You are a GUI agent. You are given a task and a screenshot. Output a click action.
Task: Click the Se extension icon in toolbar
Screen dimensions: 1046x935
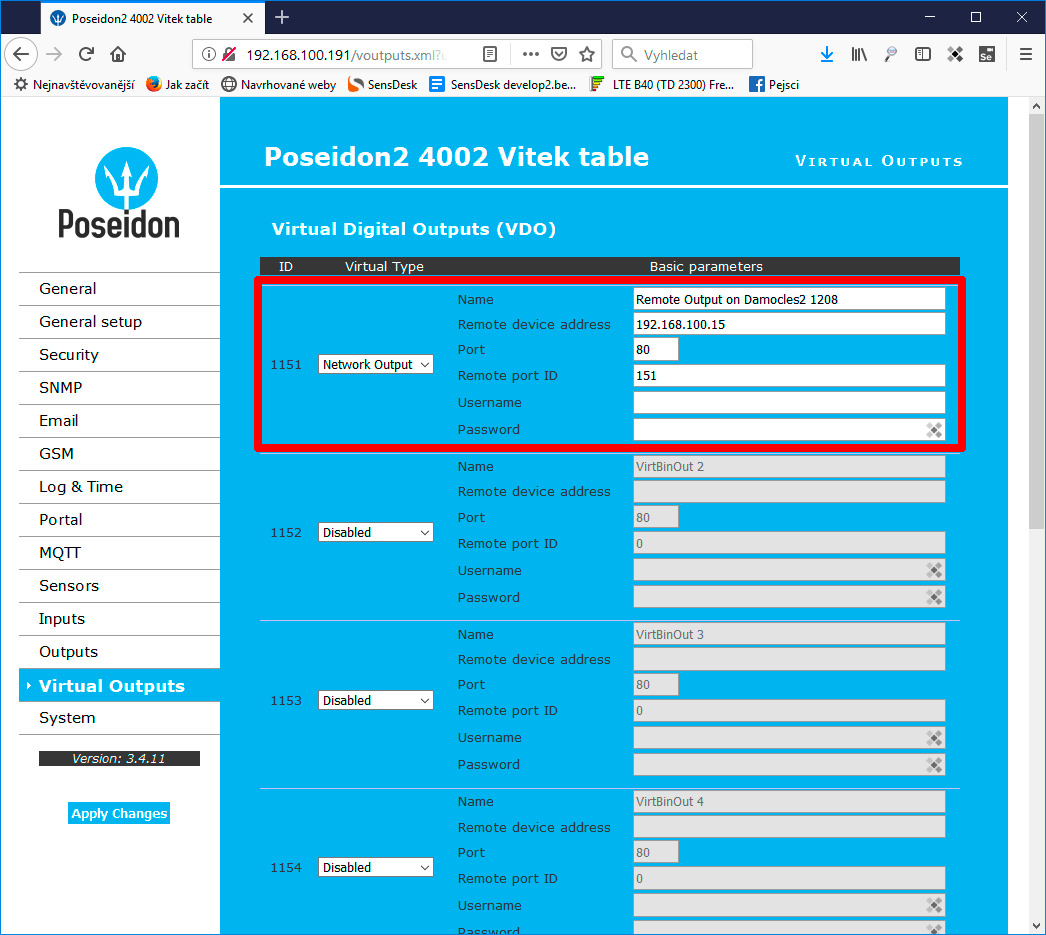point(987,54)
